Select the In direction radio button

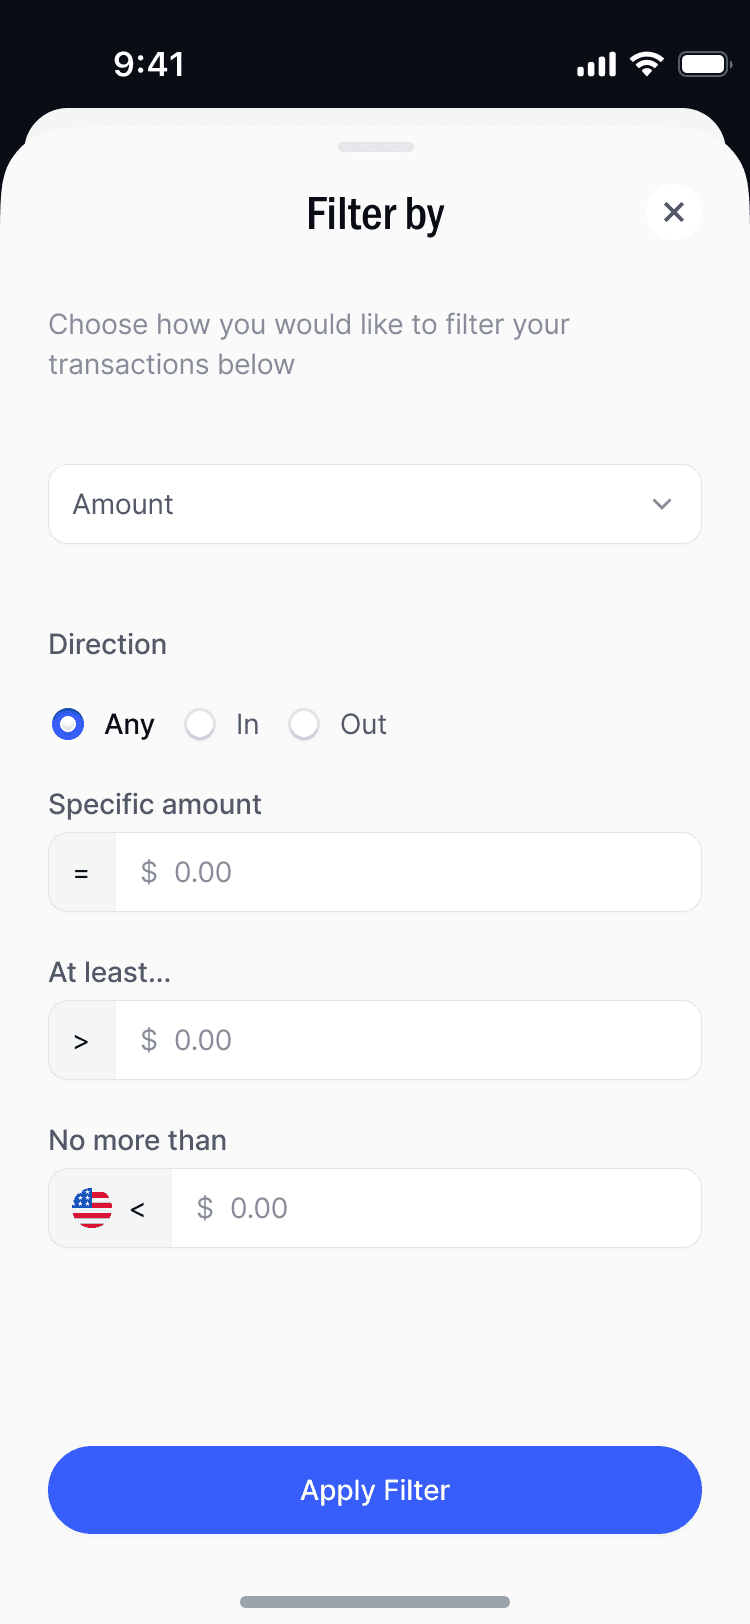pyautogui.click(x=200, y=724)
